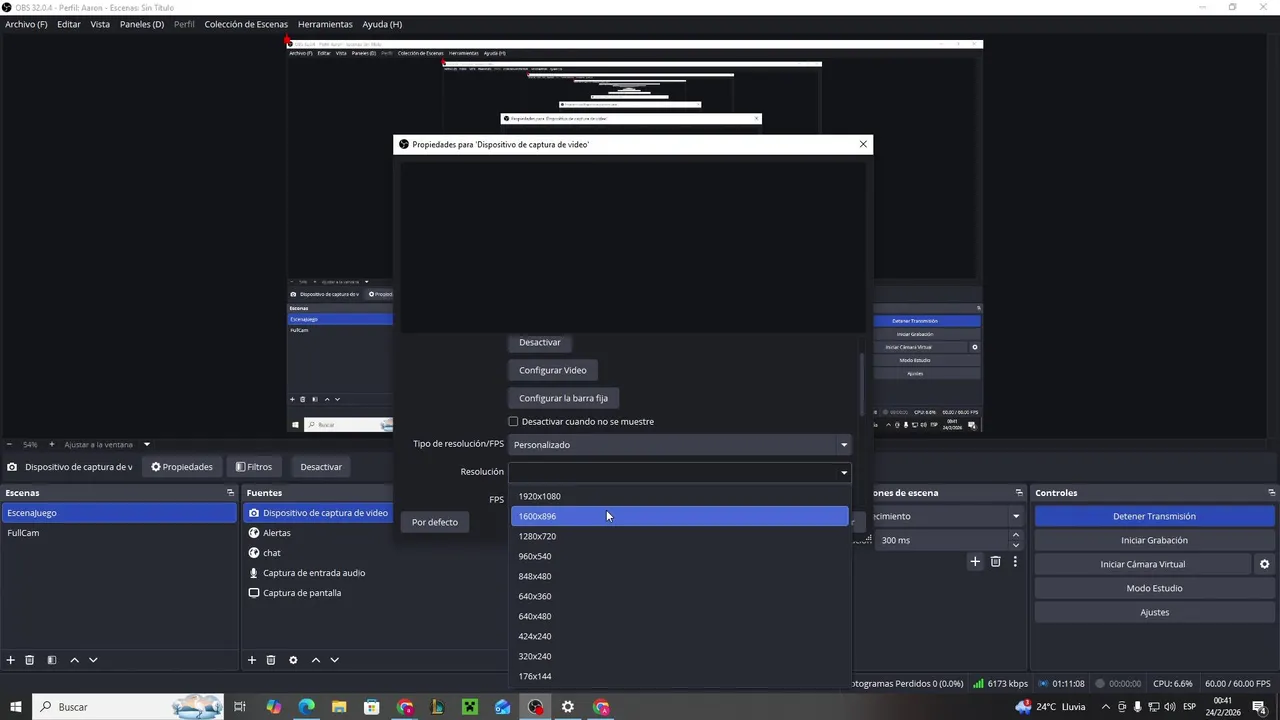This screenshot has width=1280, height=720.
Task: Open notification center icon in system tray
Action: click(x=1259, y=707)
